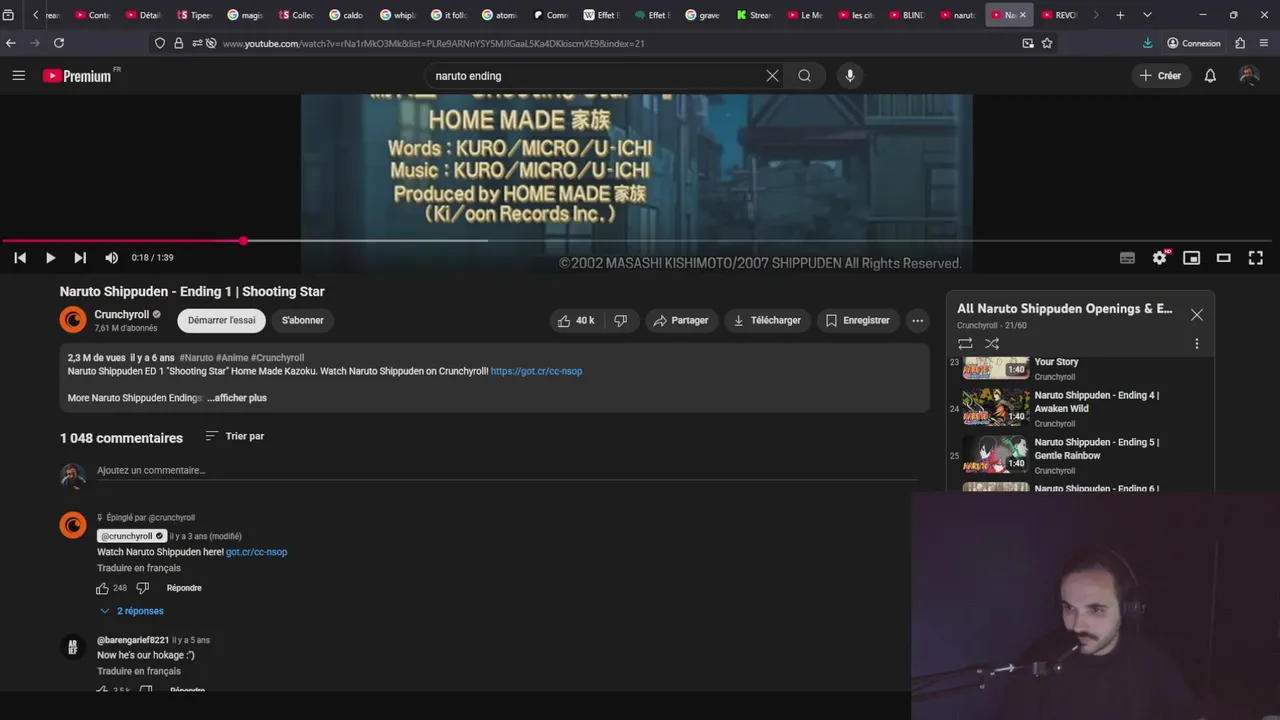Like the video with 40 k
This screenshot has width=1280, height=720.
[x=576, y=320]
